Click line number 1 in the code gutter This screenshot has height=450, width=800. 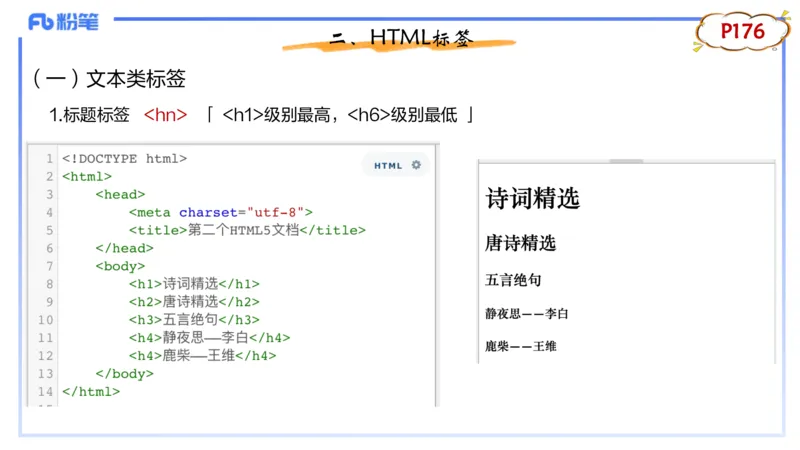[49, 158]
